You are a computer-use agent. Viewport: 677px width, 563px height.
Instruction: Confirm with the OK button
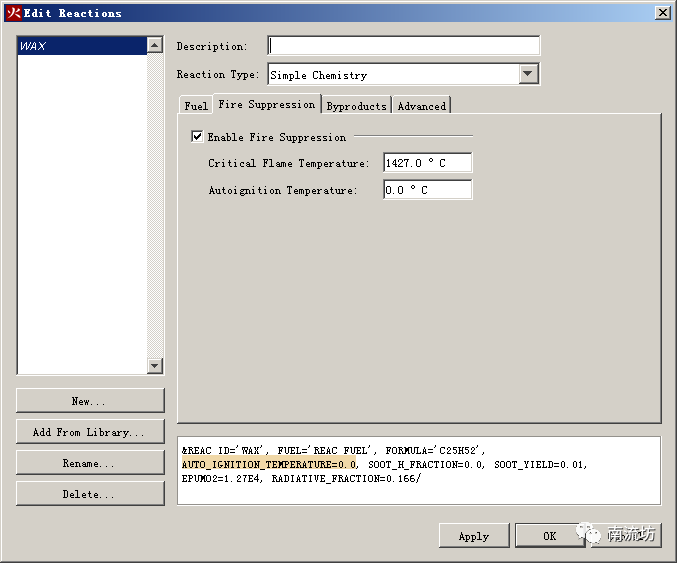(550, 536)
